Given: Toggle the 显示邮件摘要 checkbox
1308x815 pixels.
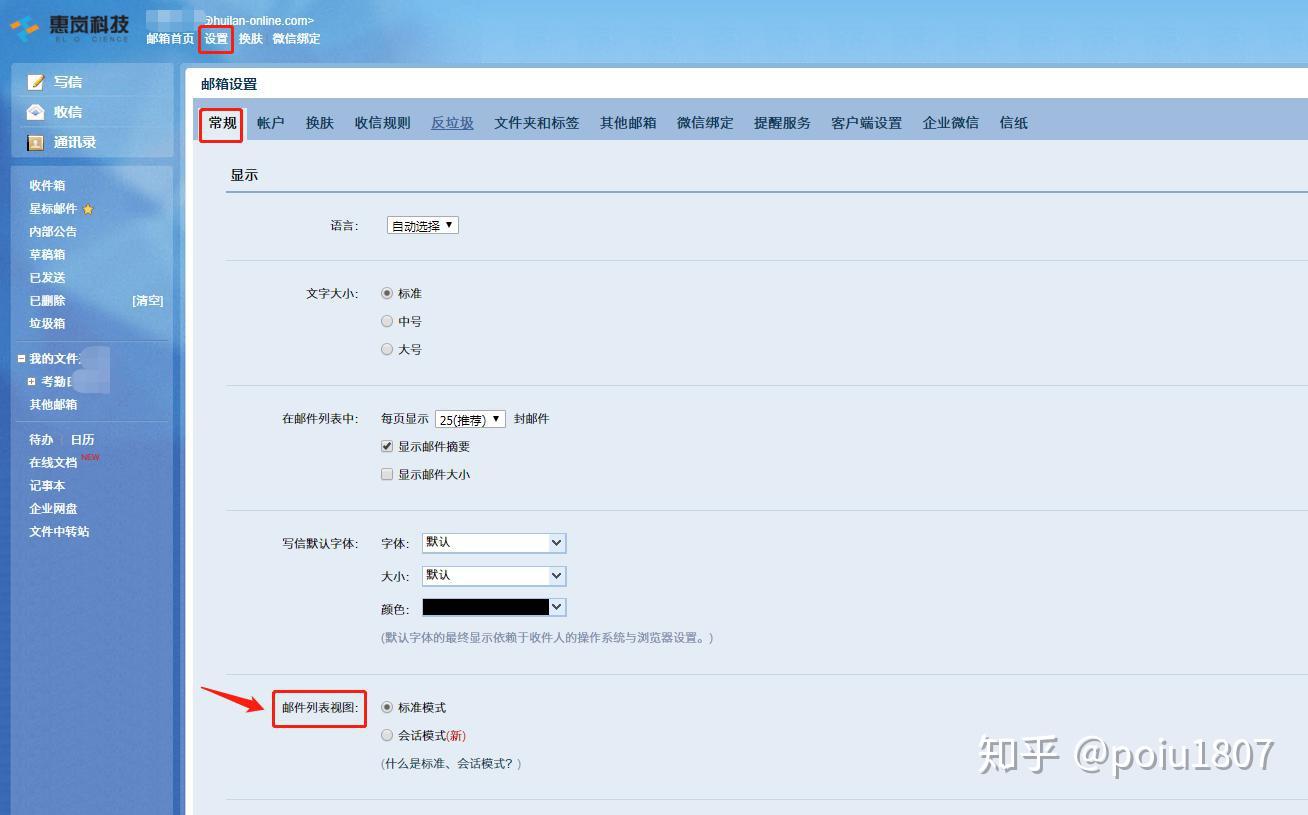Looking at the screenshot, I should [387, 446].
